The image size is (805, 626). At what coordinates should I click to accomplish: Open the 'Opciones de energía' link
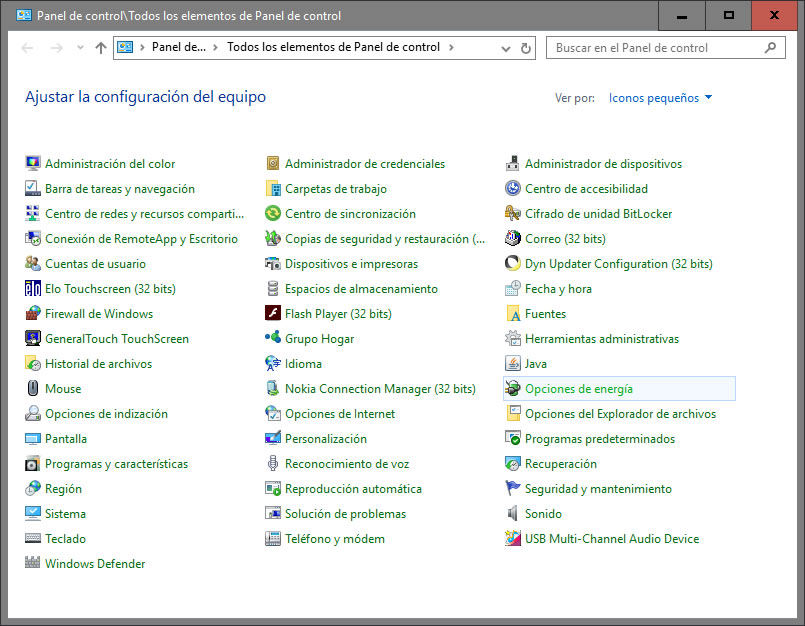[578, 389]
